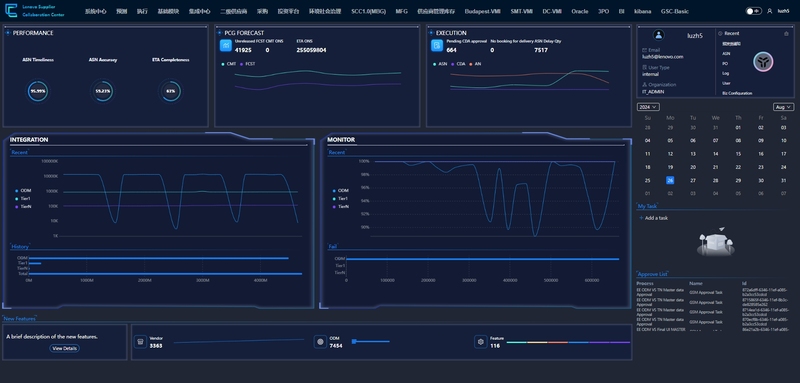800x383 pixels.
Task: Click the ETA ONS value 255059804
Action: [311, 50]
